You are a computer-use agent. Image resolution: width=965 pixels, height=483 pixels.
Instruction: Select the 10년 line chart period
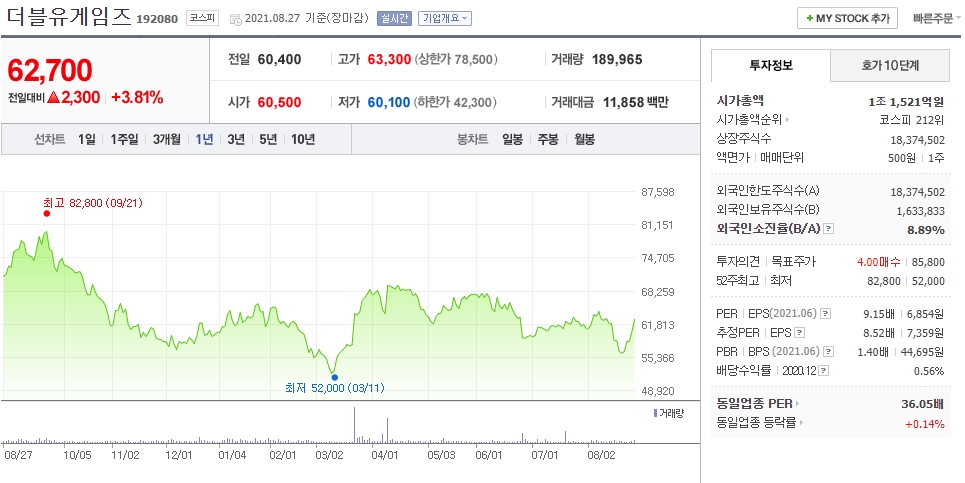[x=303, y=140]
